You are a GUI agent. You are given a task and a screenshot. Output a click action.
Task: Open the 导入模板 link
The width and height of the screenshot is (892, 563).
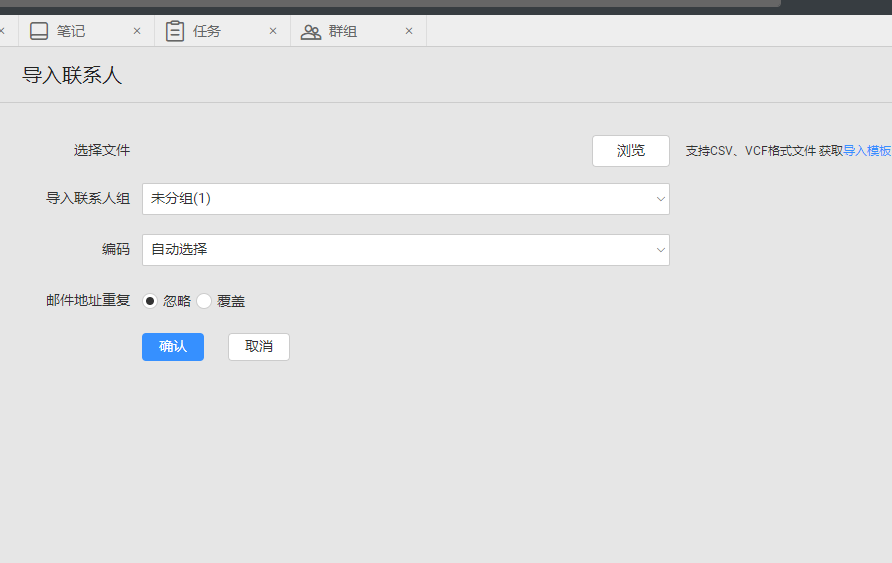point(867,151)
